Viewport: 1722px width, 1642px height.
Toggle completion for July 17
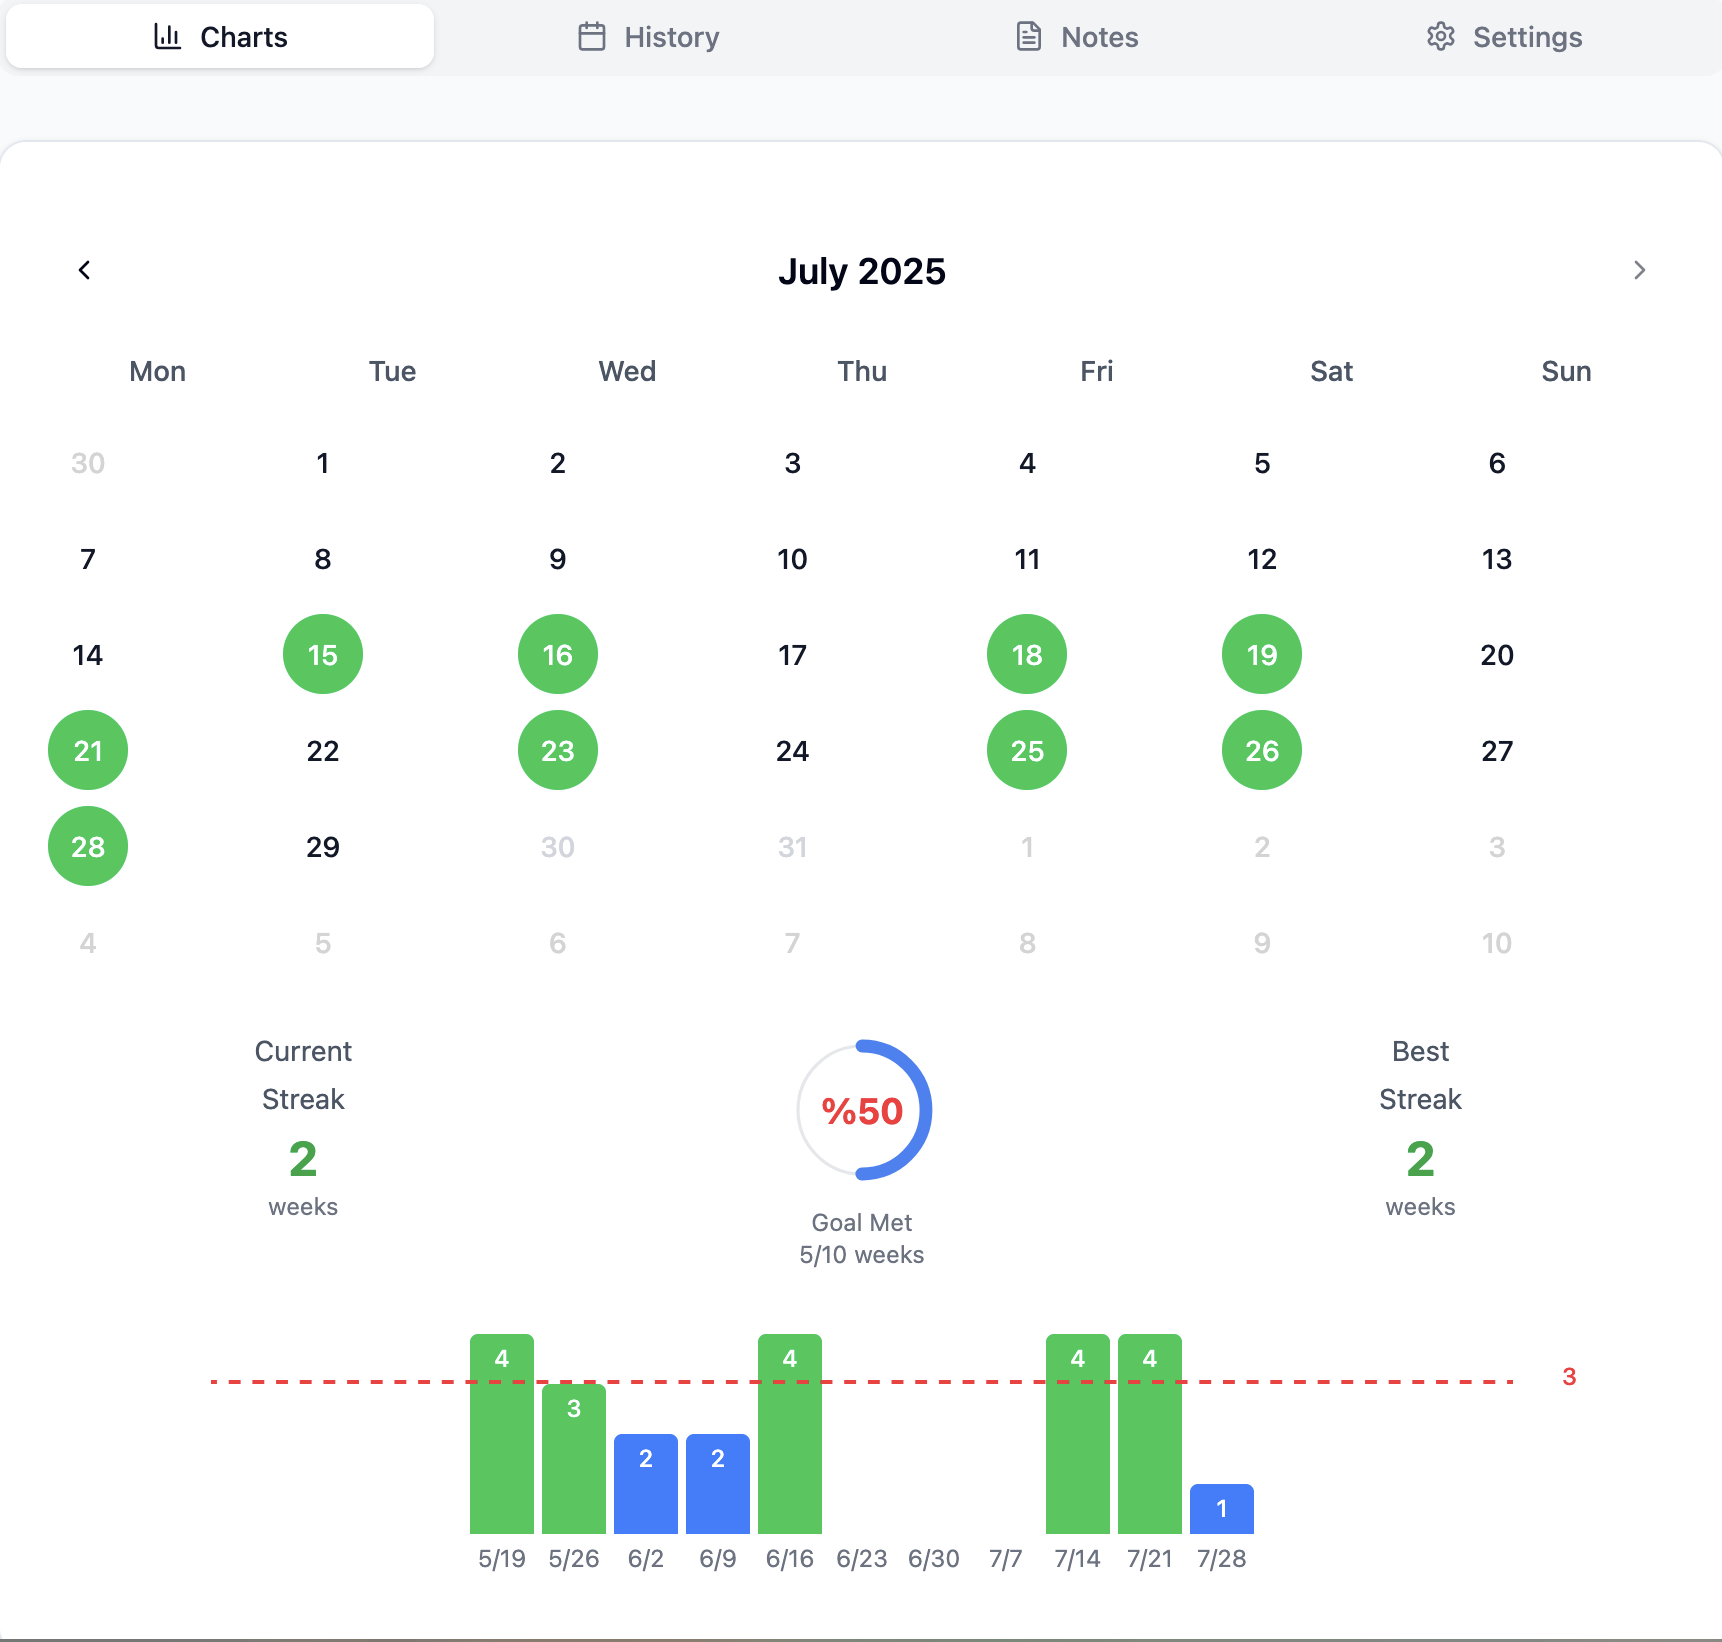[792, 655]
